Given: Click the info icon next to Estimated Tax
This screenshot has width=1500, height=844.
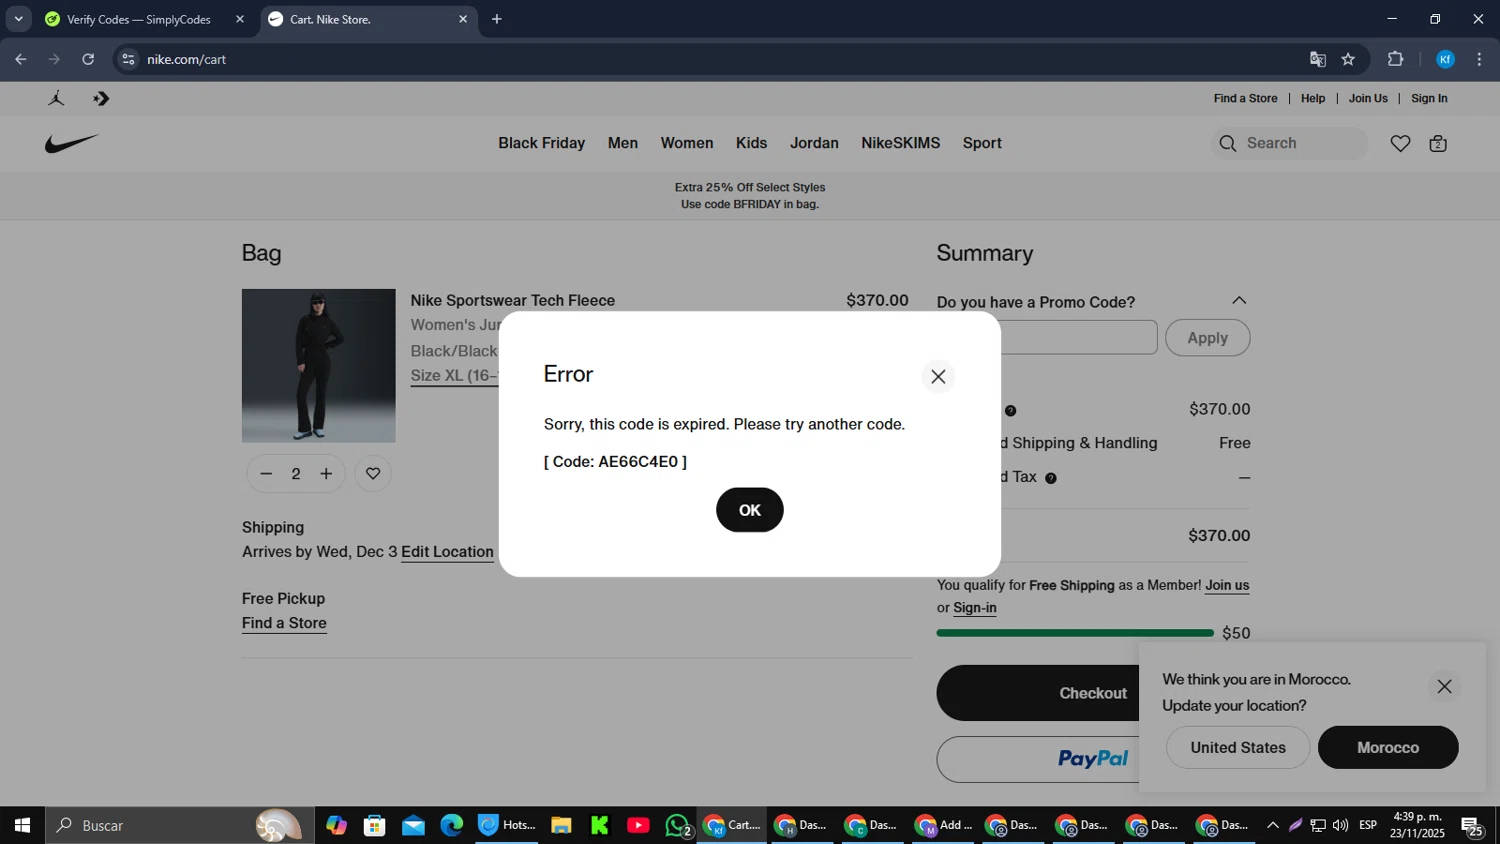Looking at the screenshot, I should click(x=1051, y=478).
